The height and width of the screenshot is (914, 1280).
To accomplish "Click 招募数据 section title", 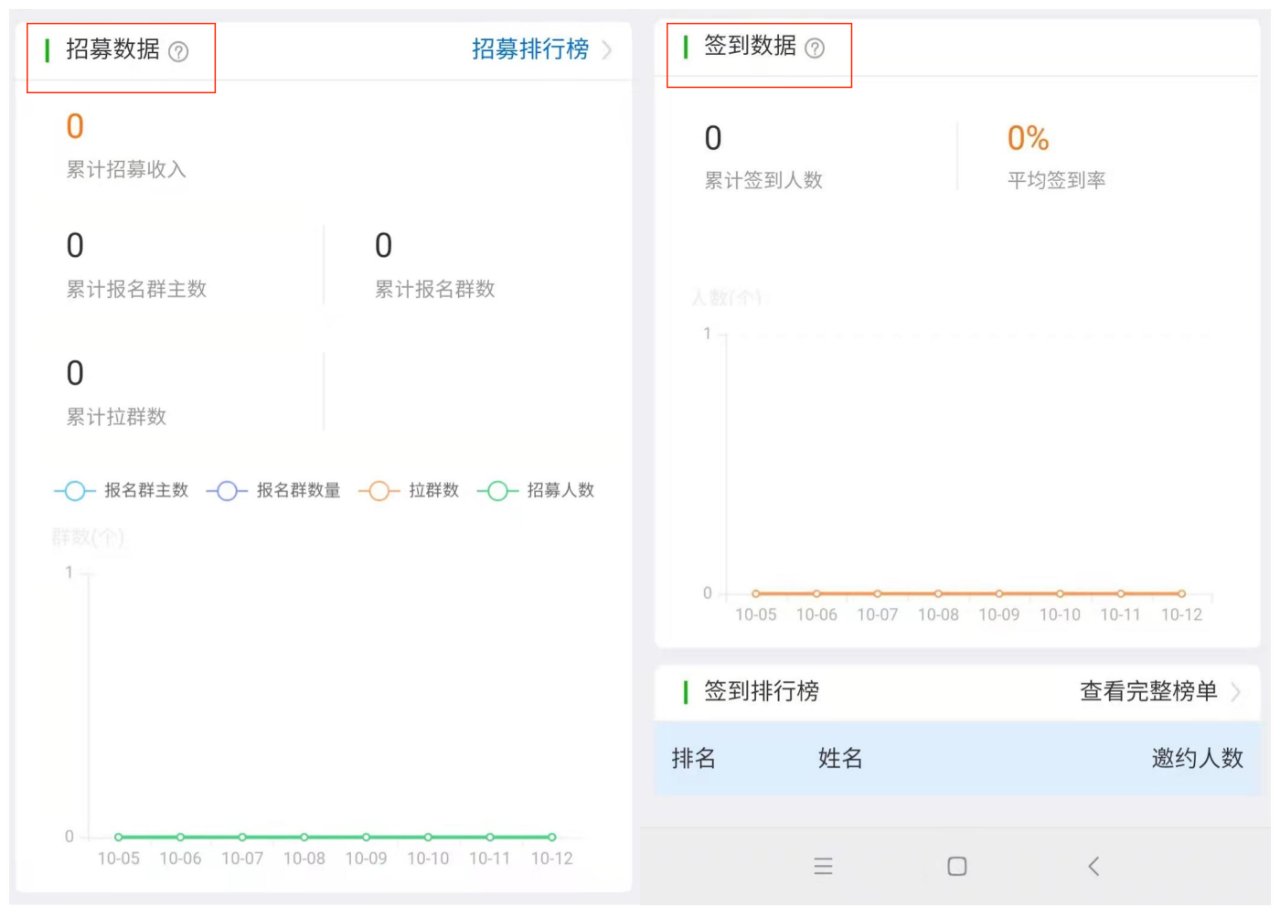I will (113, 49).
